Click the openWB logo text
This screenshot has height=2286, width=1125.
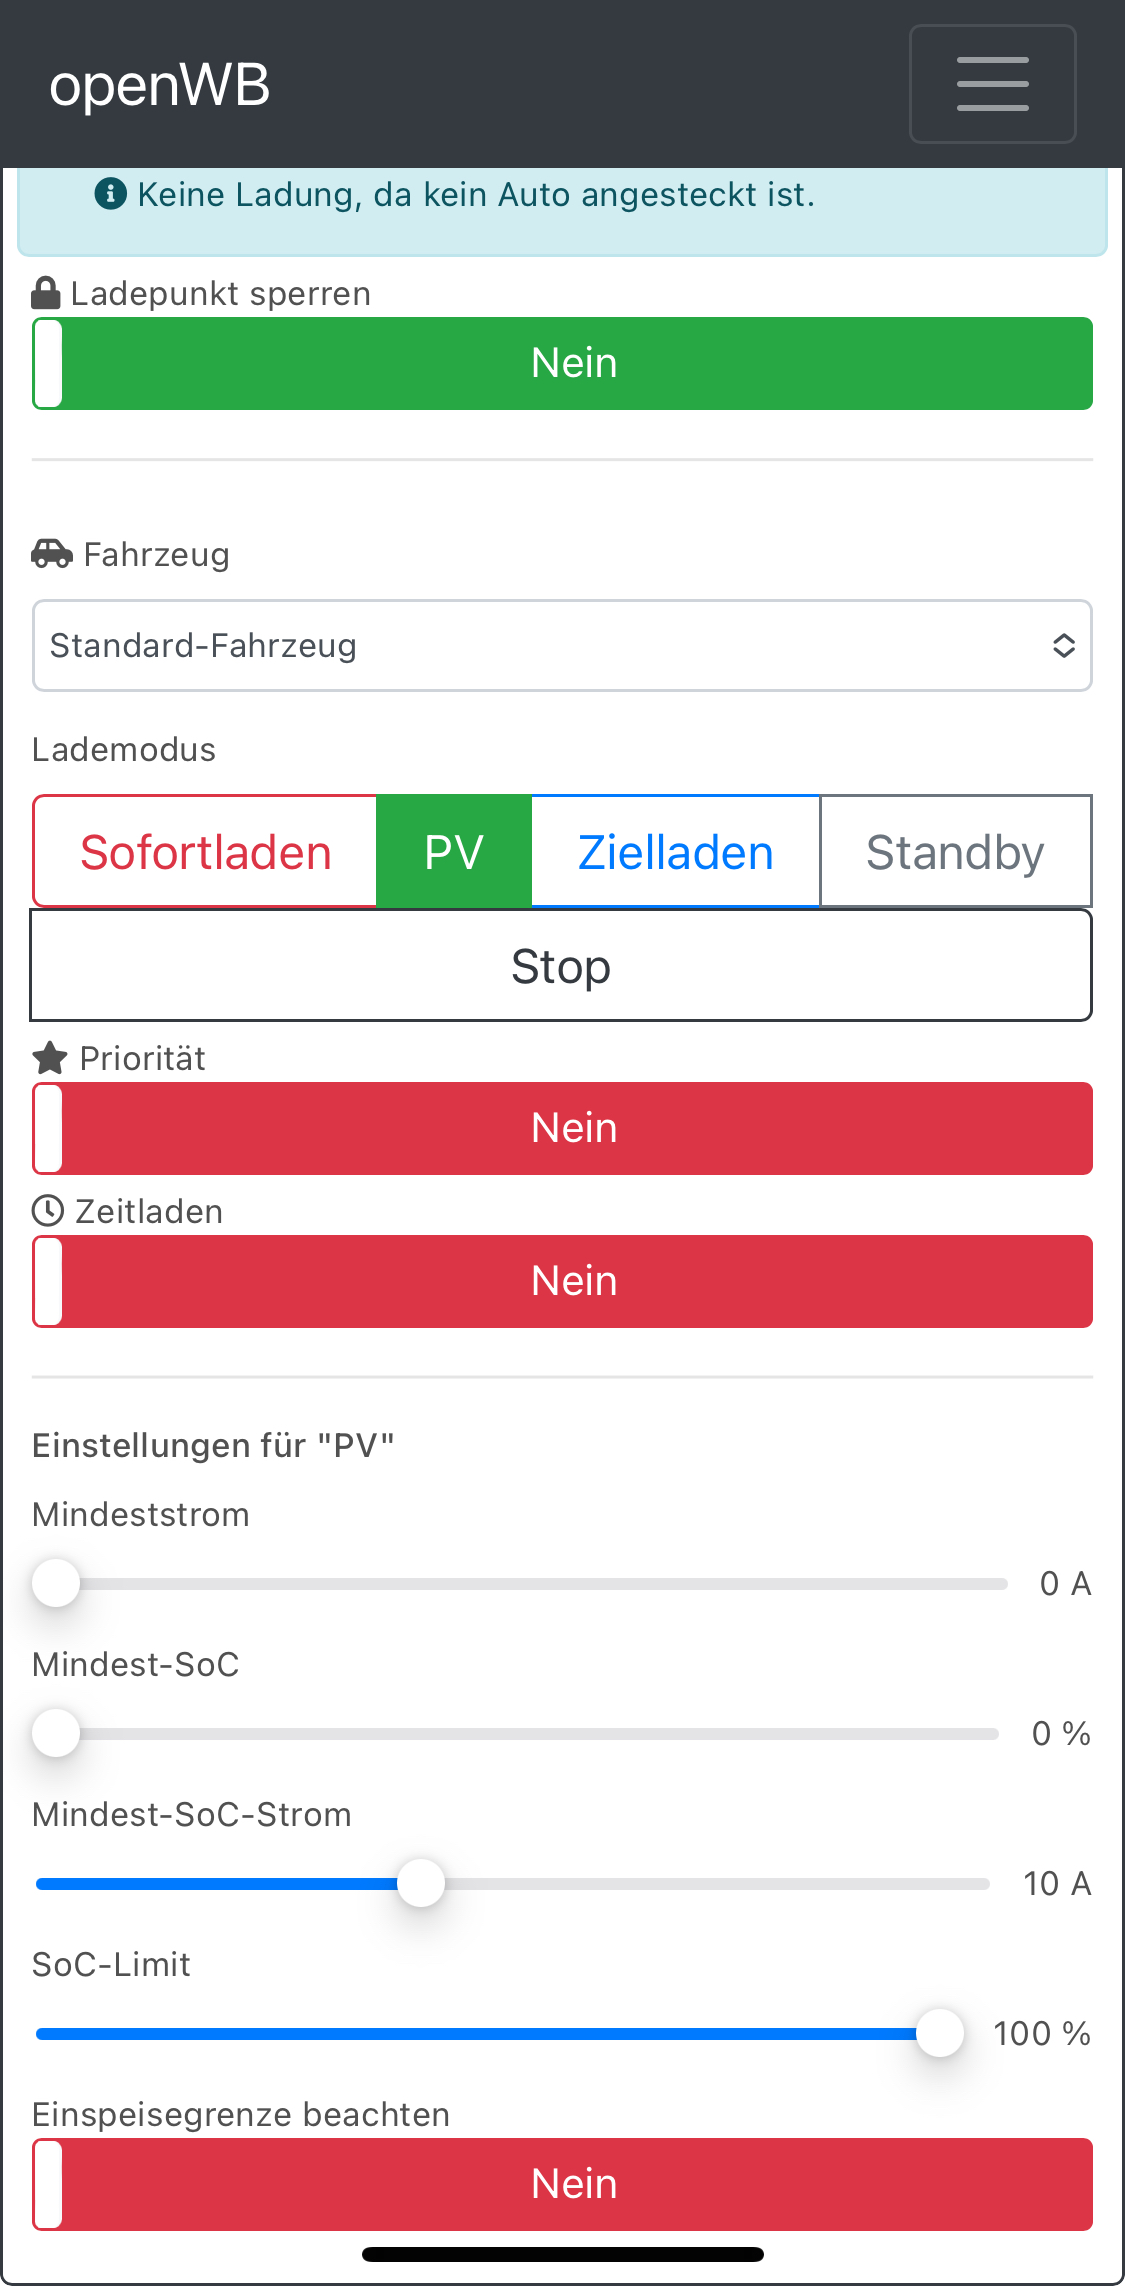(160, 85)
